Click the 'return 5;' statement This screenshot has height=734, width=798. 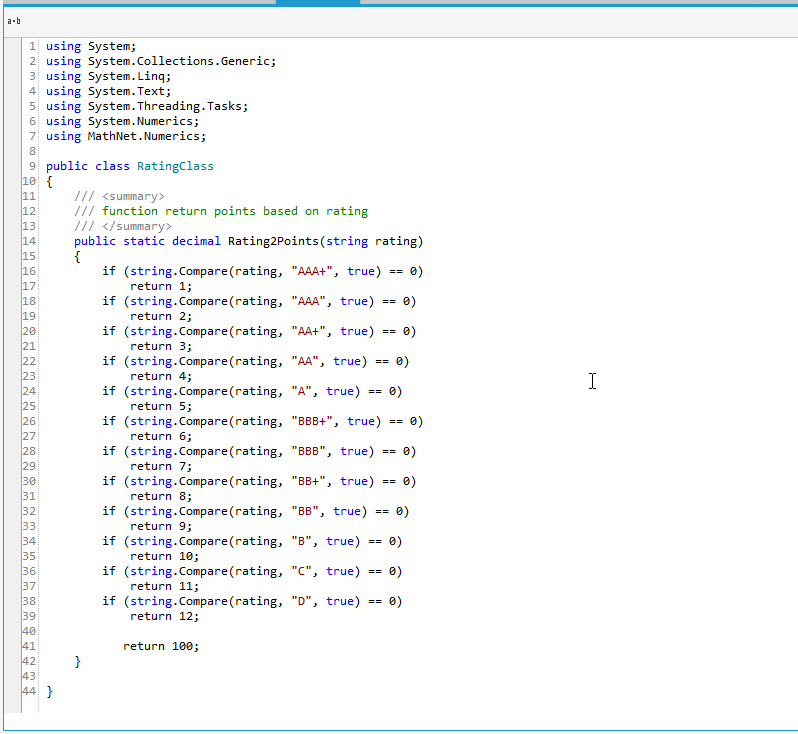161,407
